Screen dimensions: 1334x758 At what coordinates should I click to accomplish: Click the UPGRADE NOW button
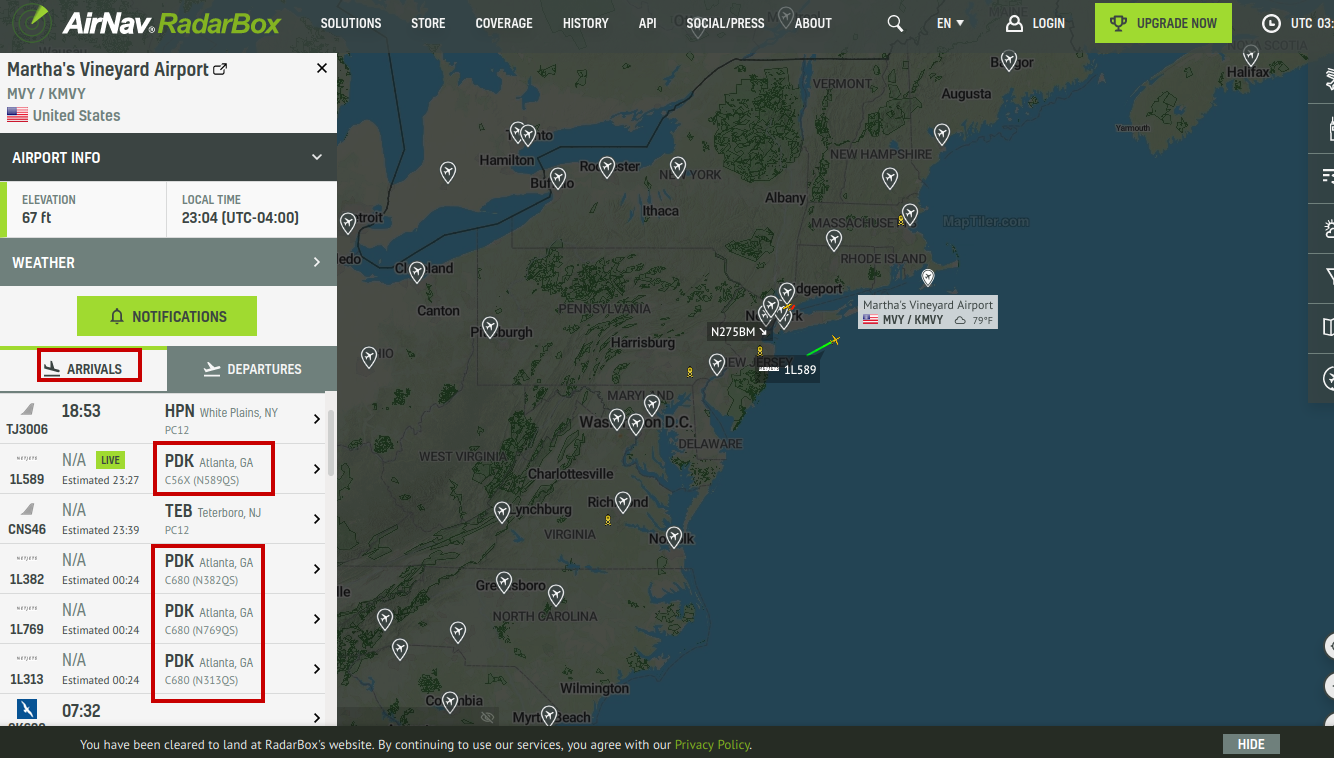[1163, 23]
